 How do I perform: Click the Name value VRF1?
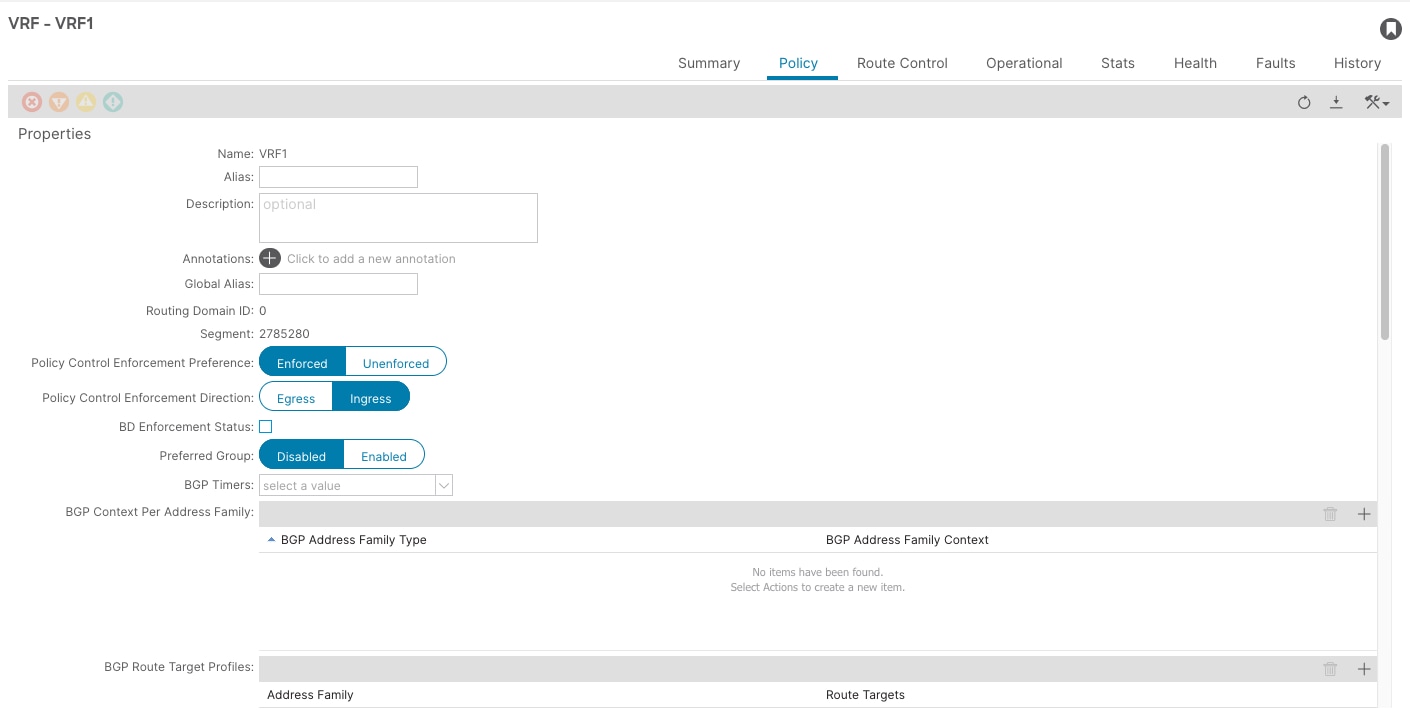click(x=273, y=154)
